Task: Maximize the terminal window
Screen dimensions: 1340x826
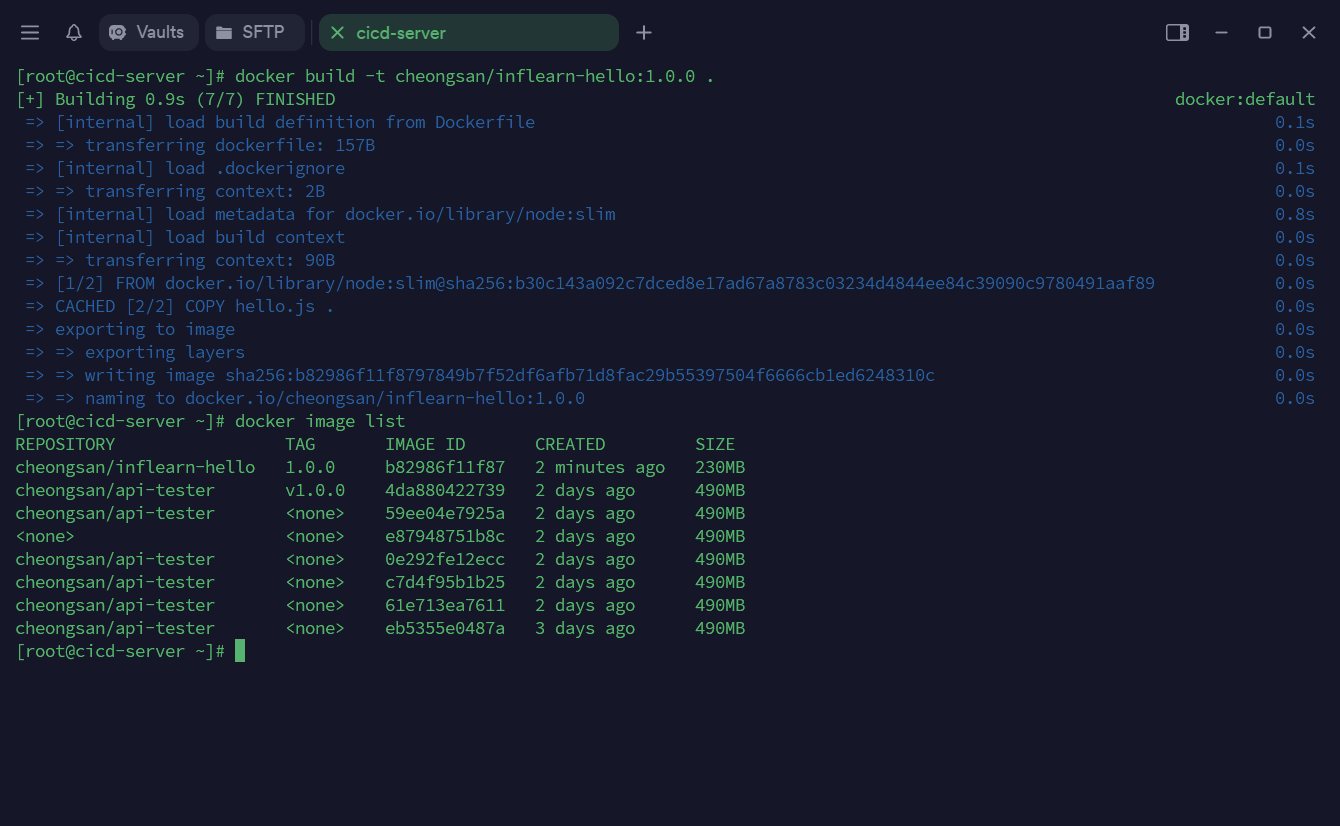Action: [1265, 33]
